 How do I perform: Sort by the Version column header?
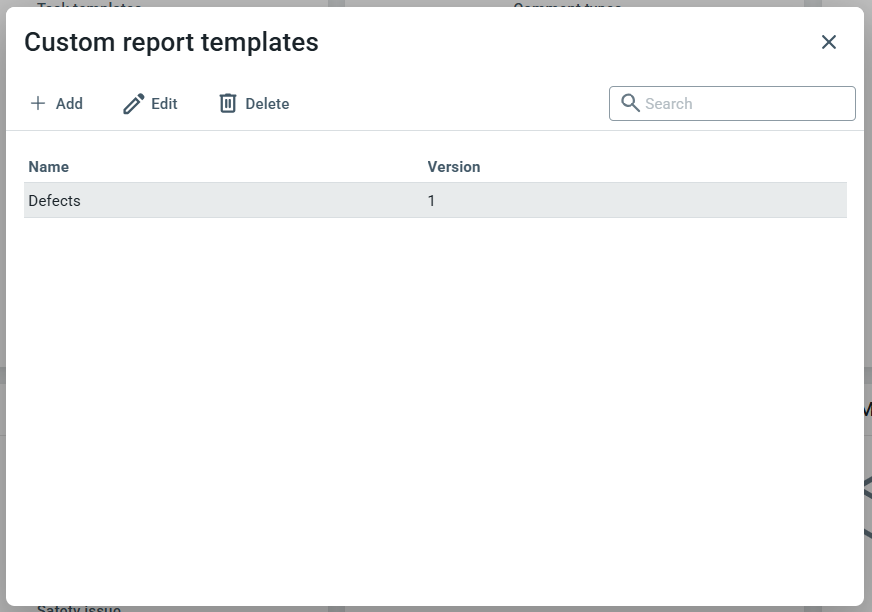point(454,167)
